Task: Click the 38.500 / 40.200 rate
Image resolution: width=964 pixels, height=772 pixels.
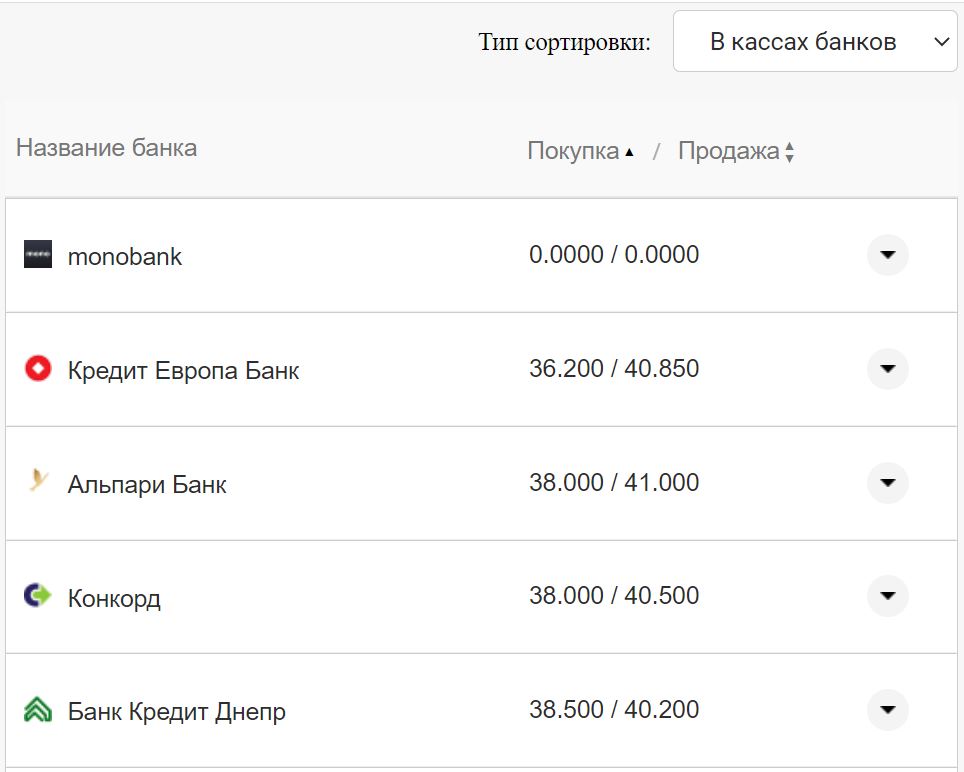Action: click(614, 710)
